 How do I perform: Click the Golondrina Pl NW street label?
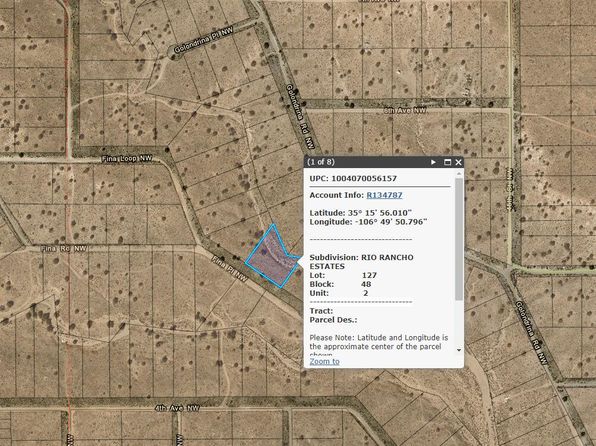pyautogui.click(x=204, y=40)
